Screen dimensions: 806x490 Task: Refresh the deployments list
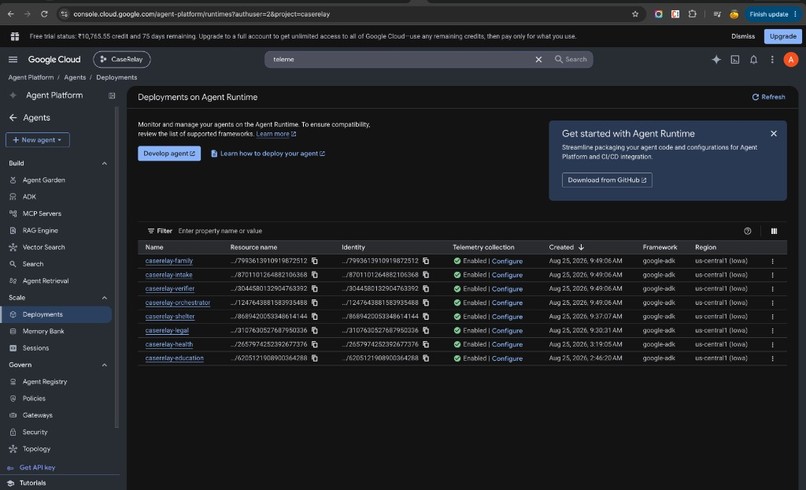(x=768, y=97)
